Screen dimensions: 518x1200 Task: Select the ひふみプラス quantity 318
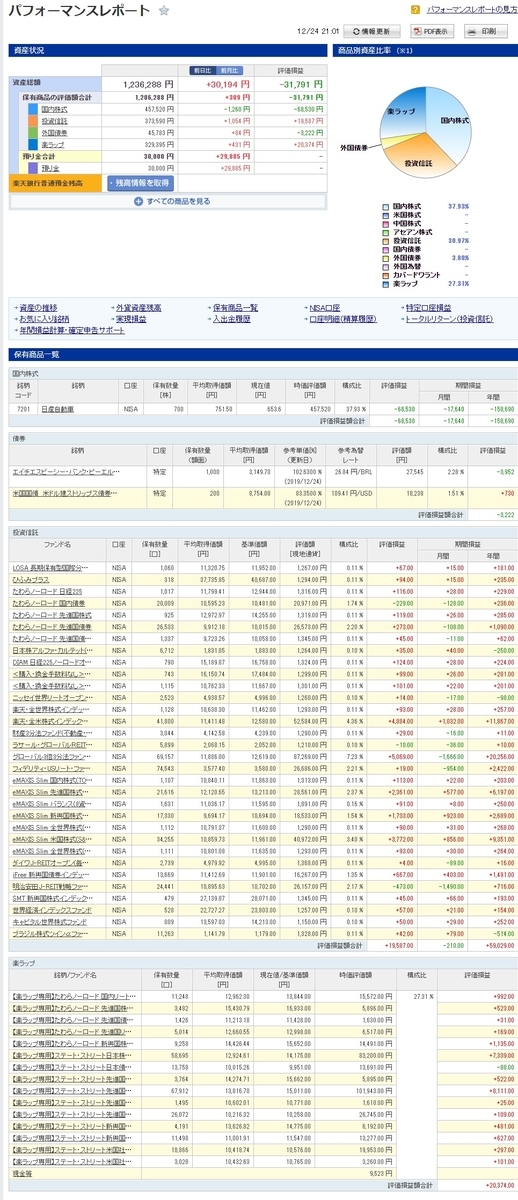(167, 579)
